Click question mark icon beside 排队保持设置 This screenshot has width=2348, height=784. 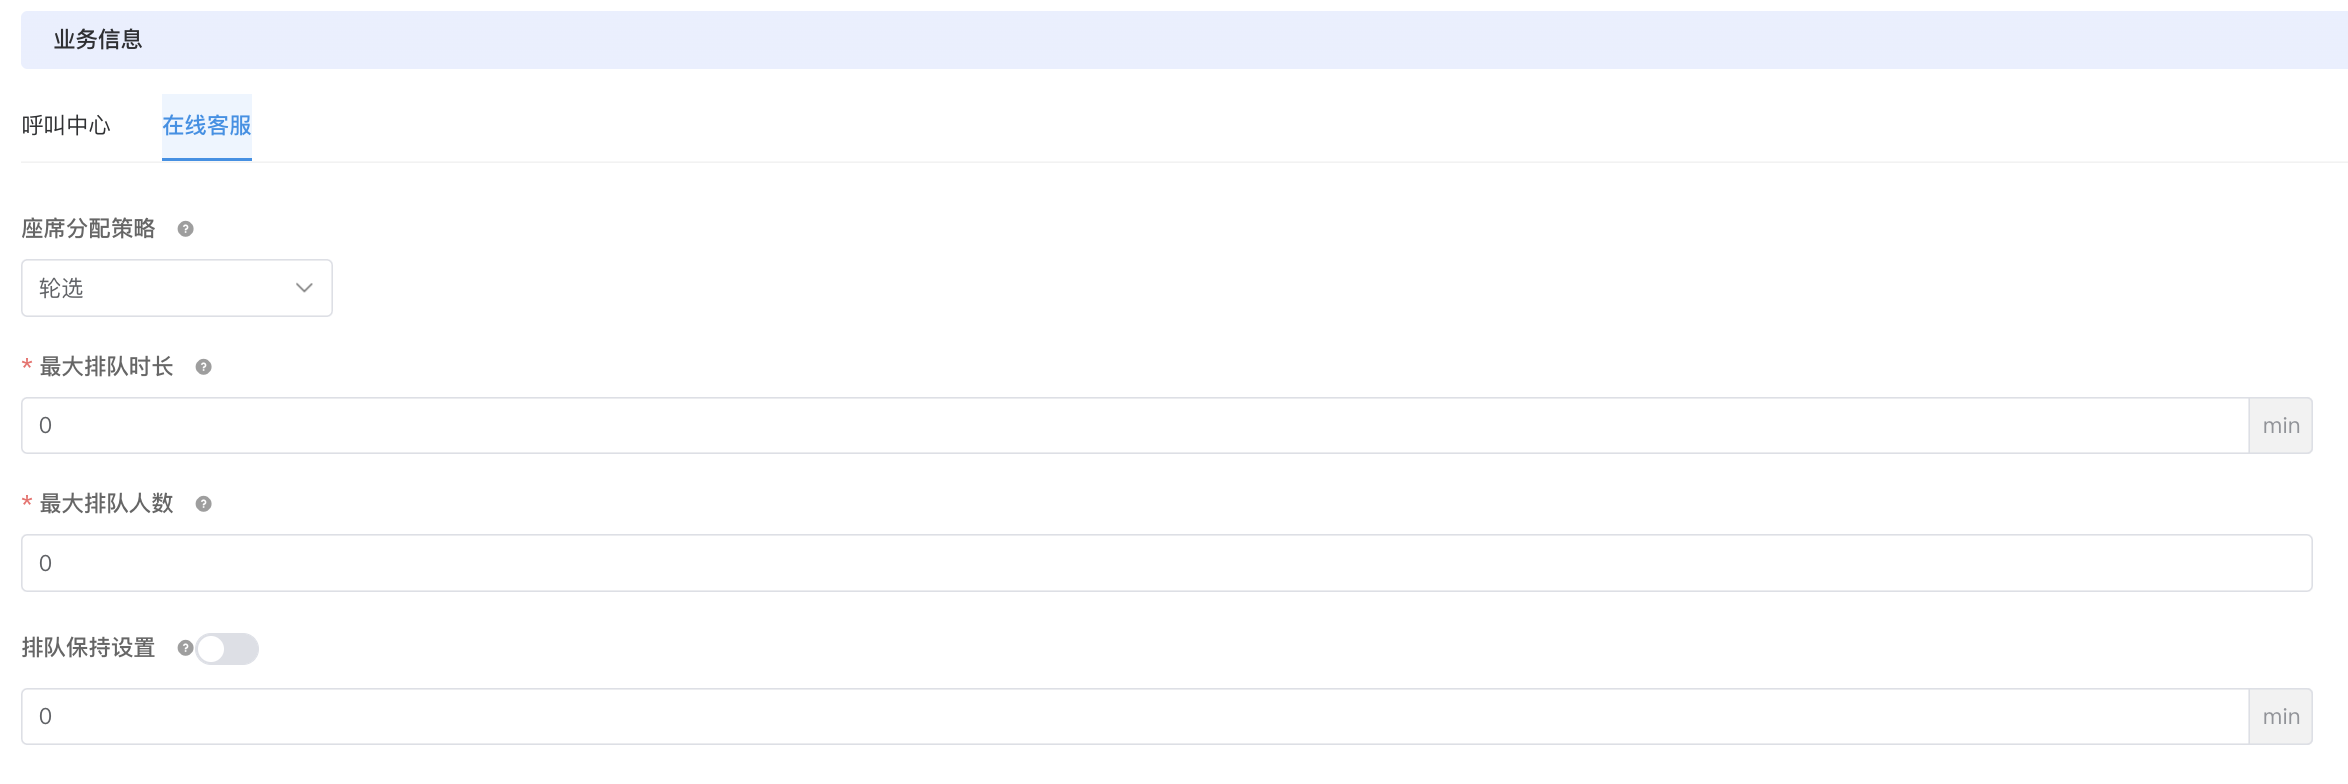coord(185,648)
